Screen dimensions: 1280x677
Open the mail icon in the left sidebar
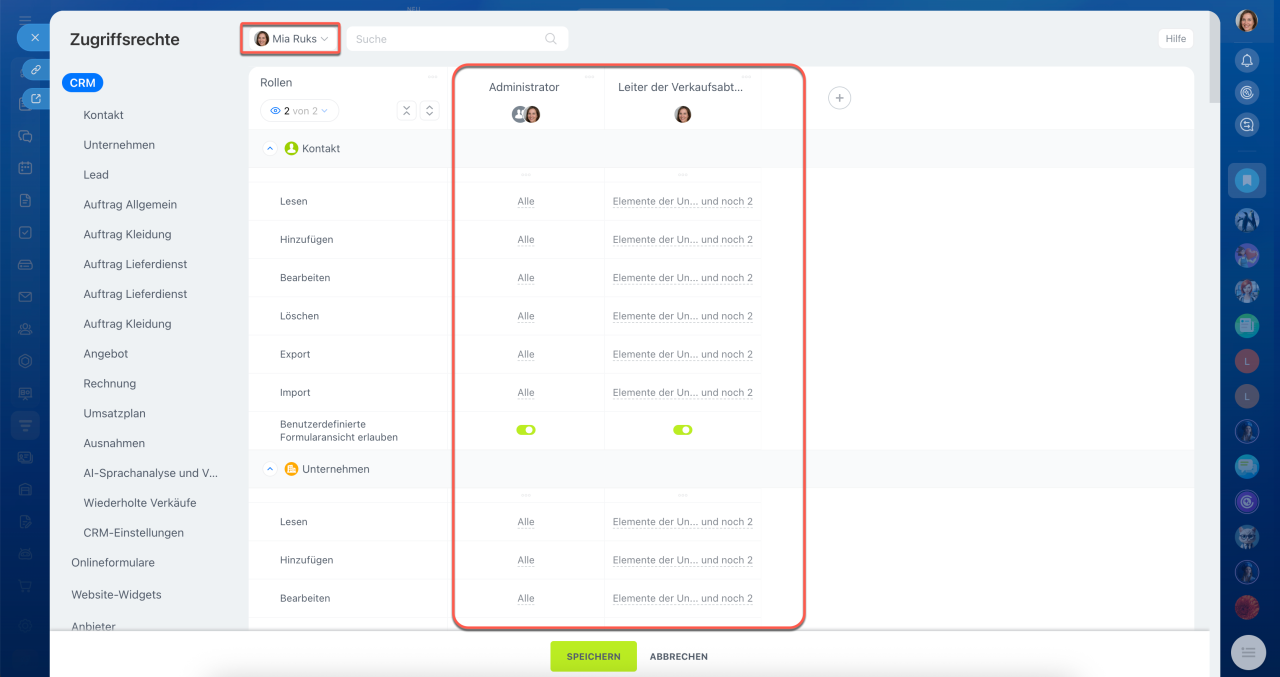point(26,297)
